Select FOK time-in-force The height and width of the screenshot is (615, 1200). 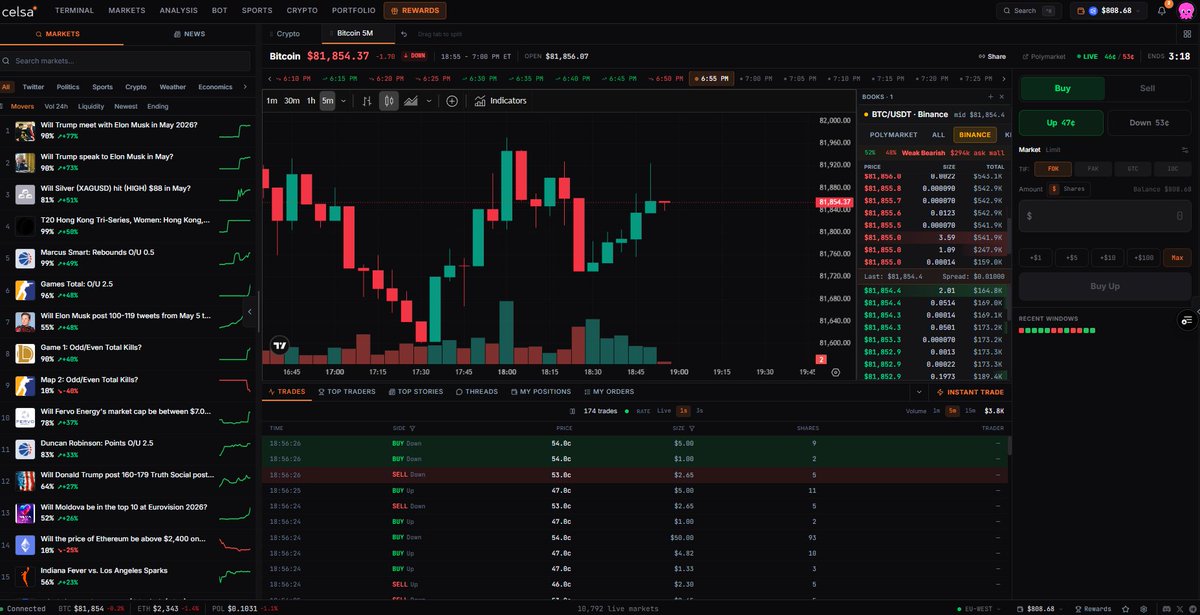(1053, 169)
